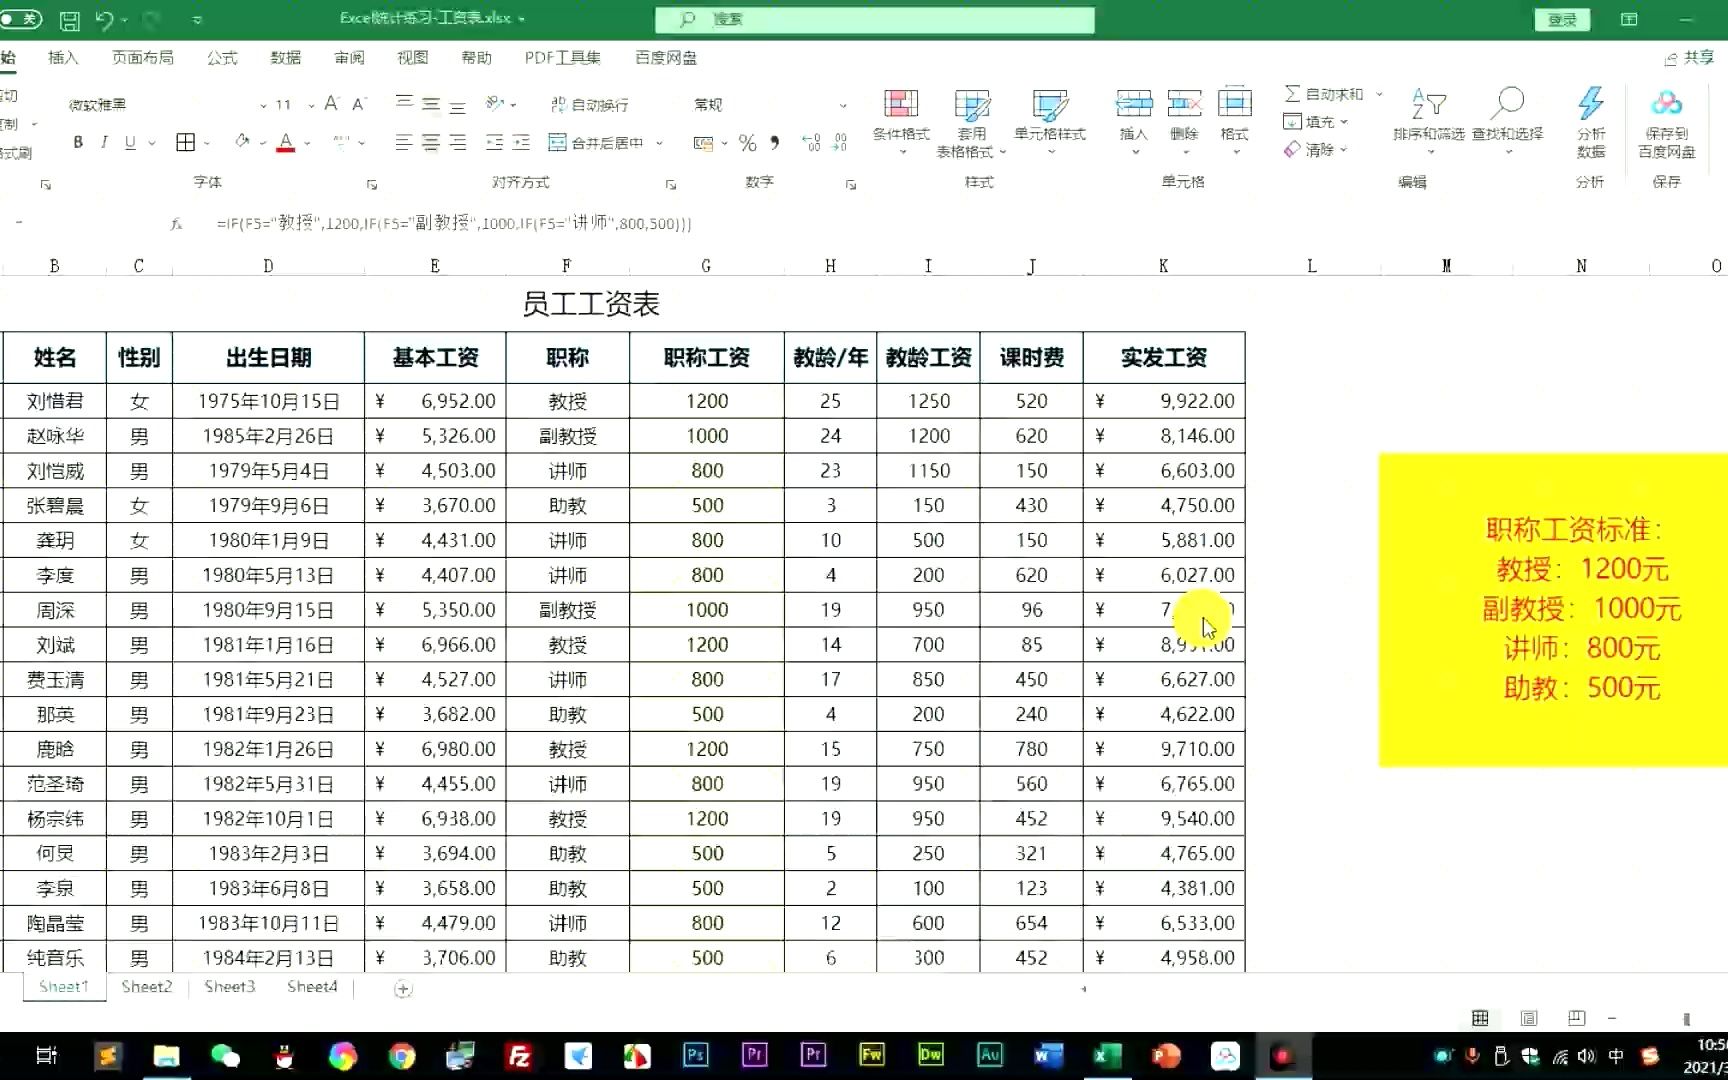Click the decrease decimal icon

click(839, 143)
